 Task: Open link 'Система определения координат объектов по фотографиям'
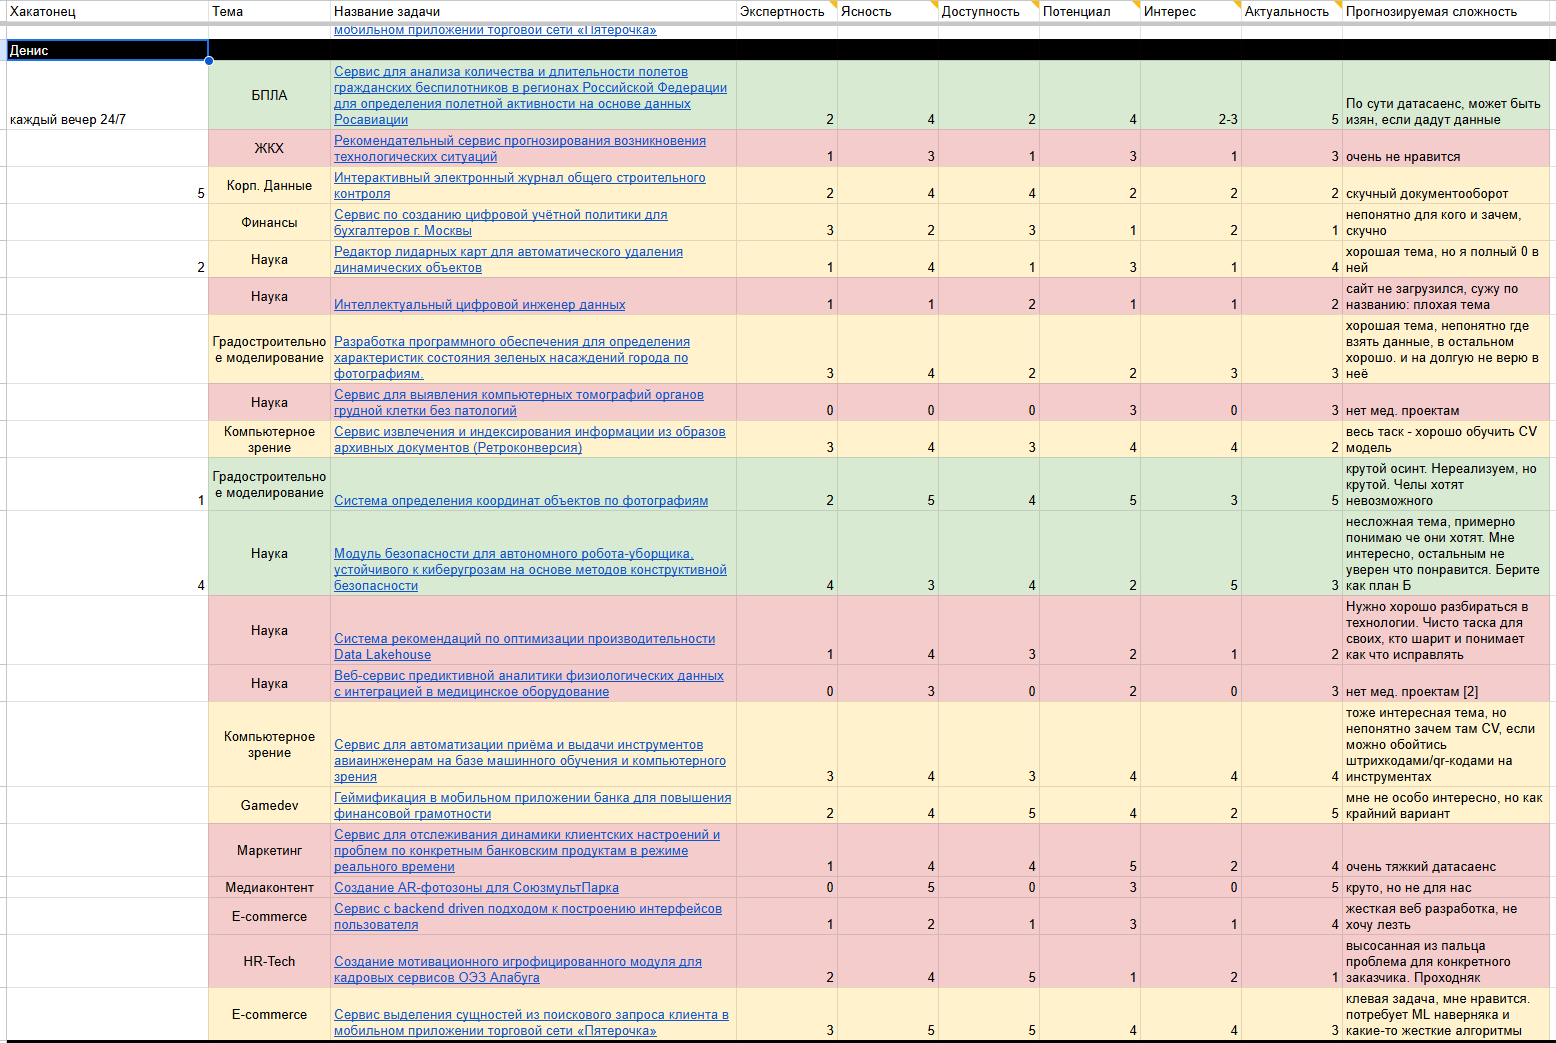(521, 500)
